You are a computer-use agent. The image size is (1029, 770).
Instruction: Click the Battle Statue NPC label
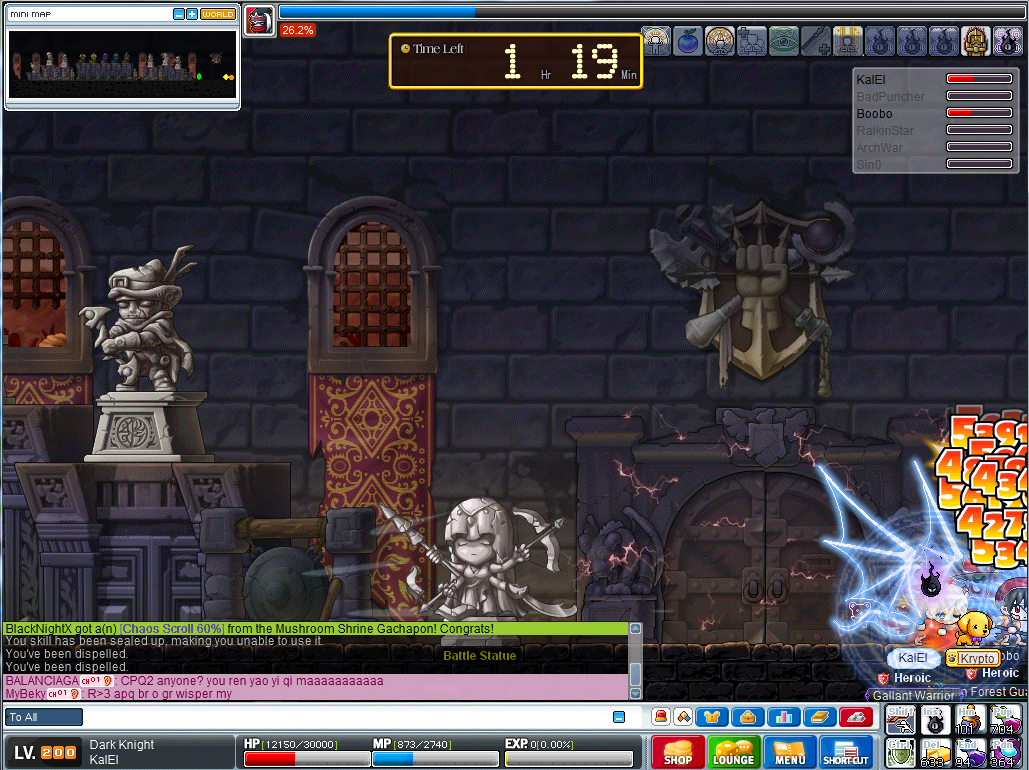click(480, 656)
